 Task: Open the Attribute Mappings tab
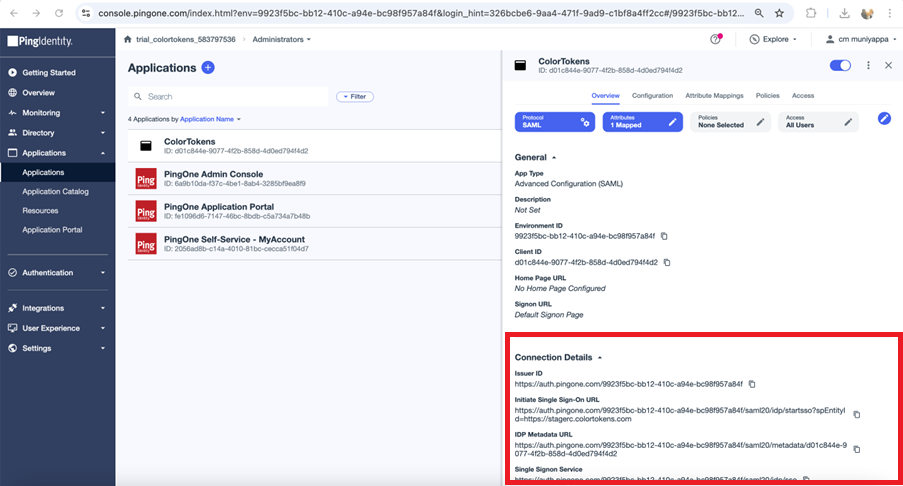(x=714, y=96)
